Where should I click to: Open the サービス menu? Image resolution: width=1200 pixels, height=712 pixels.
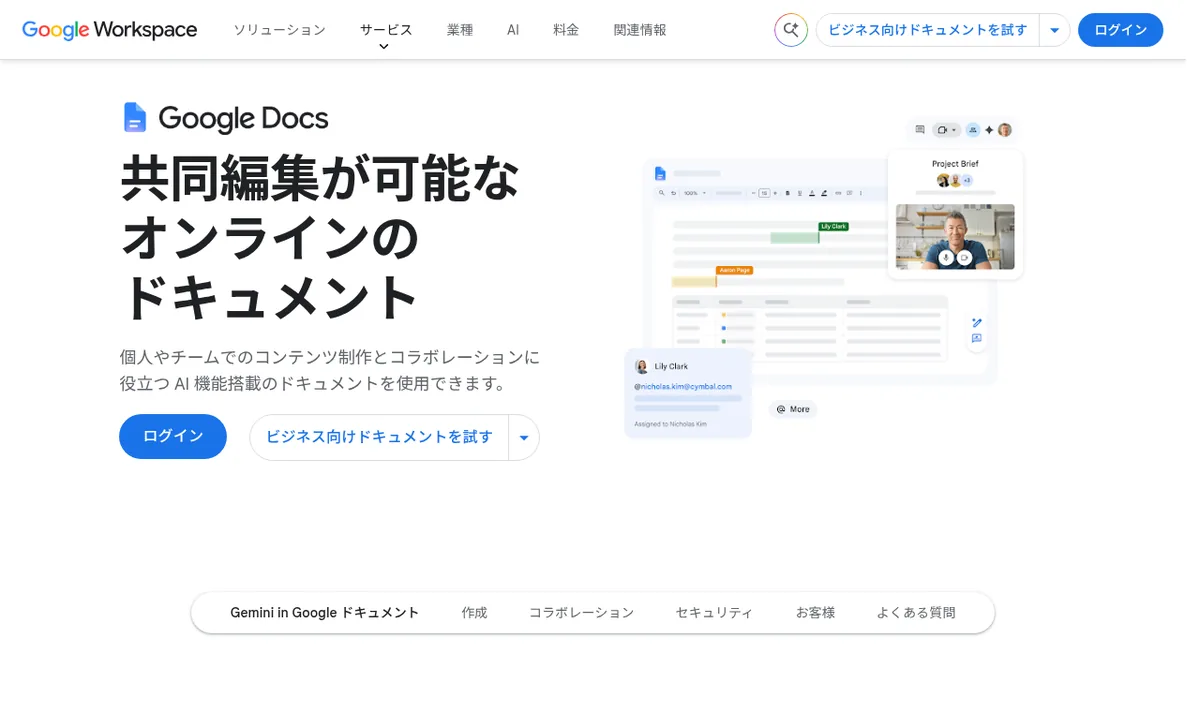coord(386,30)
